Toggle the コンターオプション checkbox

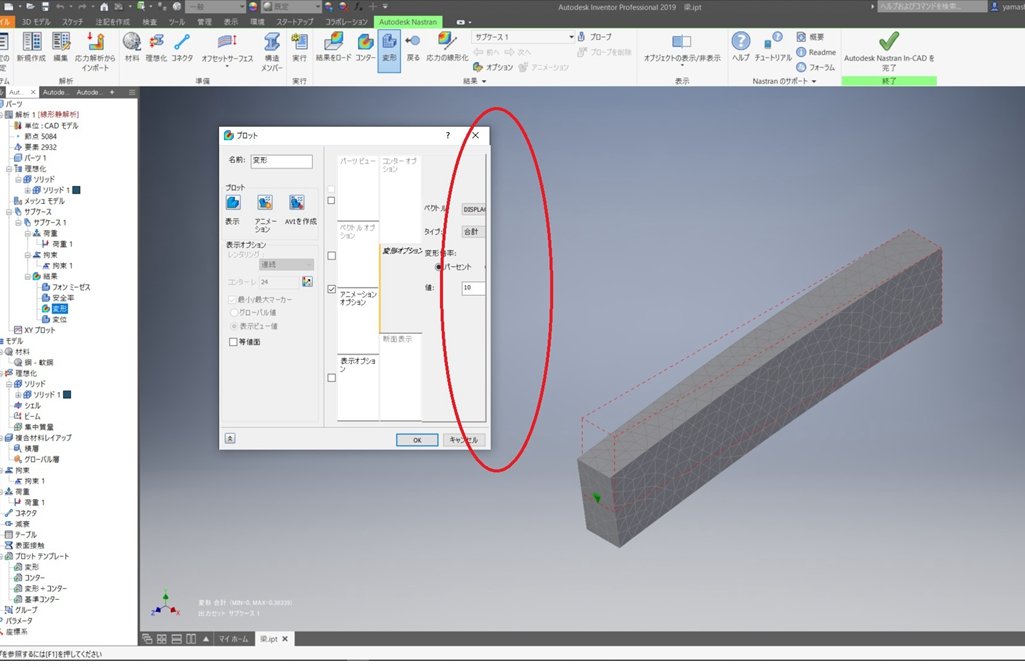pyautogui.click(x=331, y=200)
